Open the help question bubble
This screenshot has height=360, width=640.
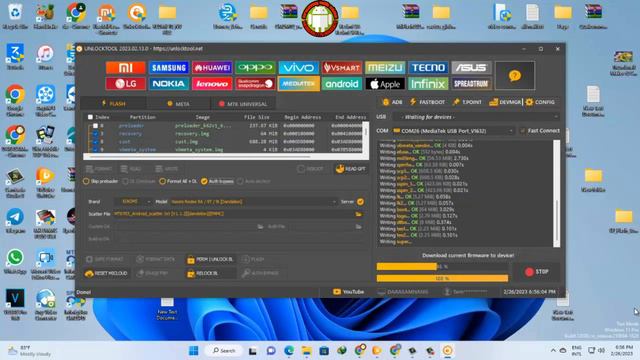(x=515, y=76)
